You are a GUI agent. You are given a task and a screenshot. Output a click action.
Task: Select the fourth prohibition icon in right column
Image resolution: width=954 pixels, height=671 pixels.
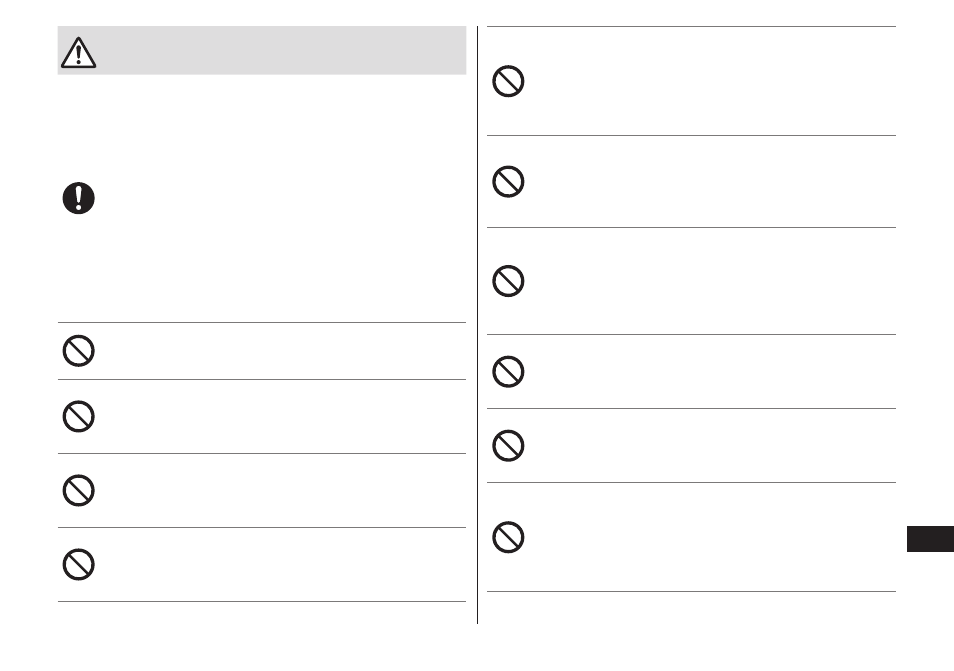[x=508, y=372]
